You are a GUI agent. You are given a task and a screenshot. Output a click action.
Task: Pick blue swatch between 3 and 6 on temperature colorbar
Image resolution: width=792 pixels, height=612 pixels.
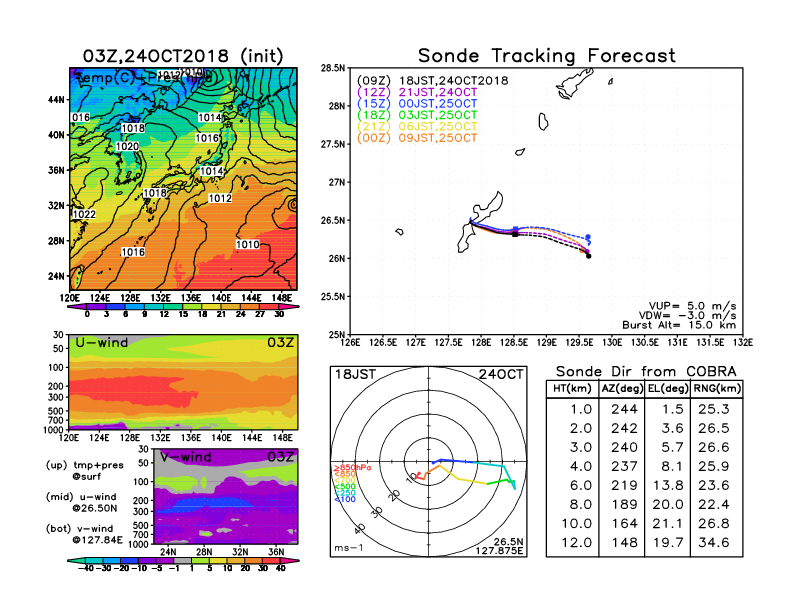click(116, 307)
